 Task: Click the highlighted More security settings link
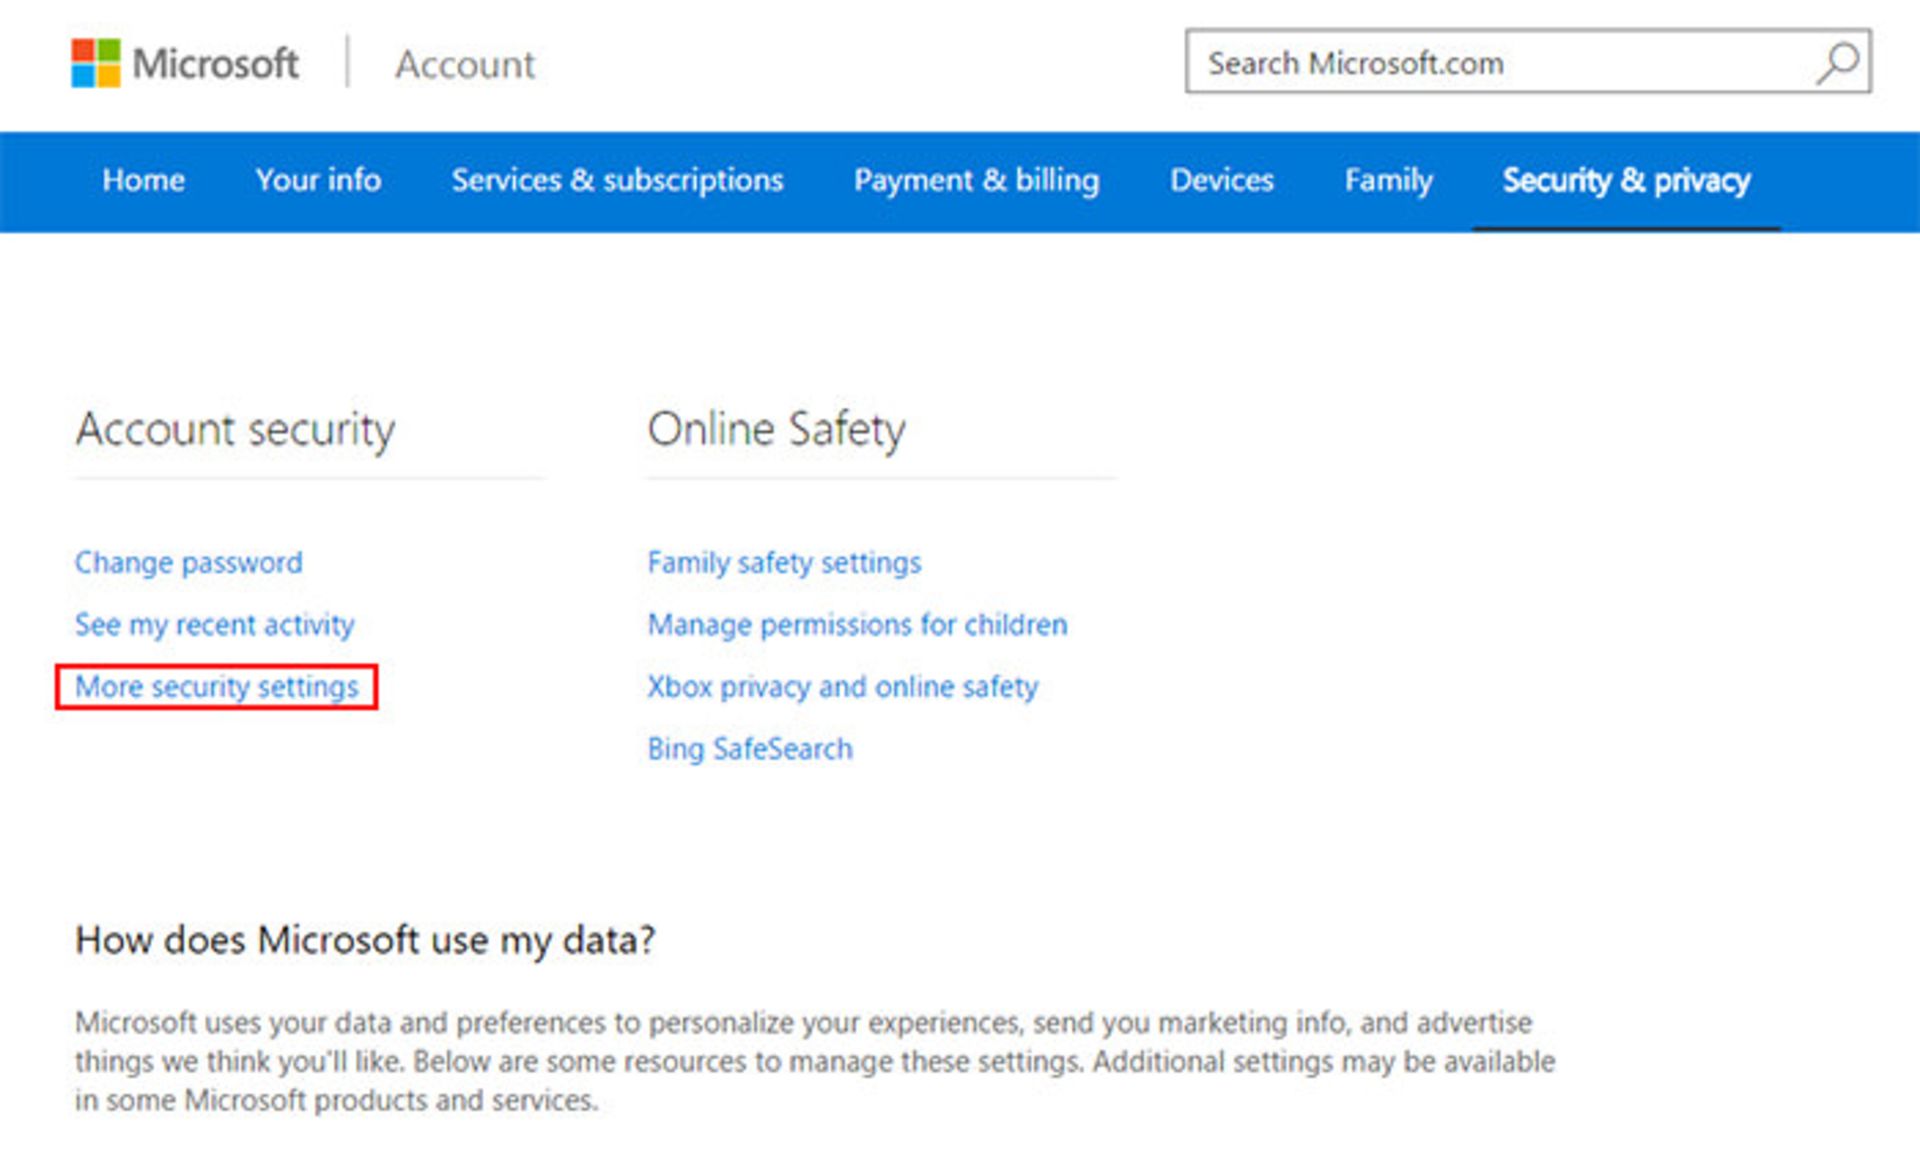point(218,687)
